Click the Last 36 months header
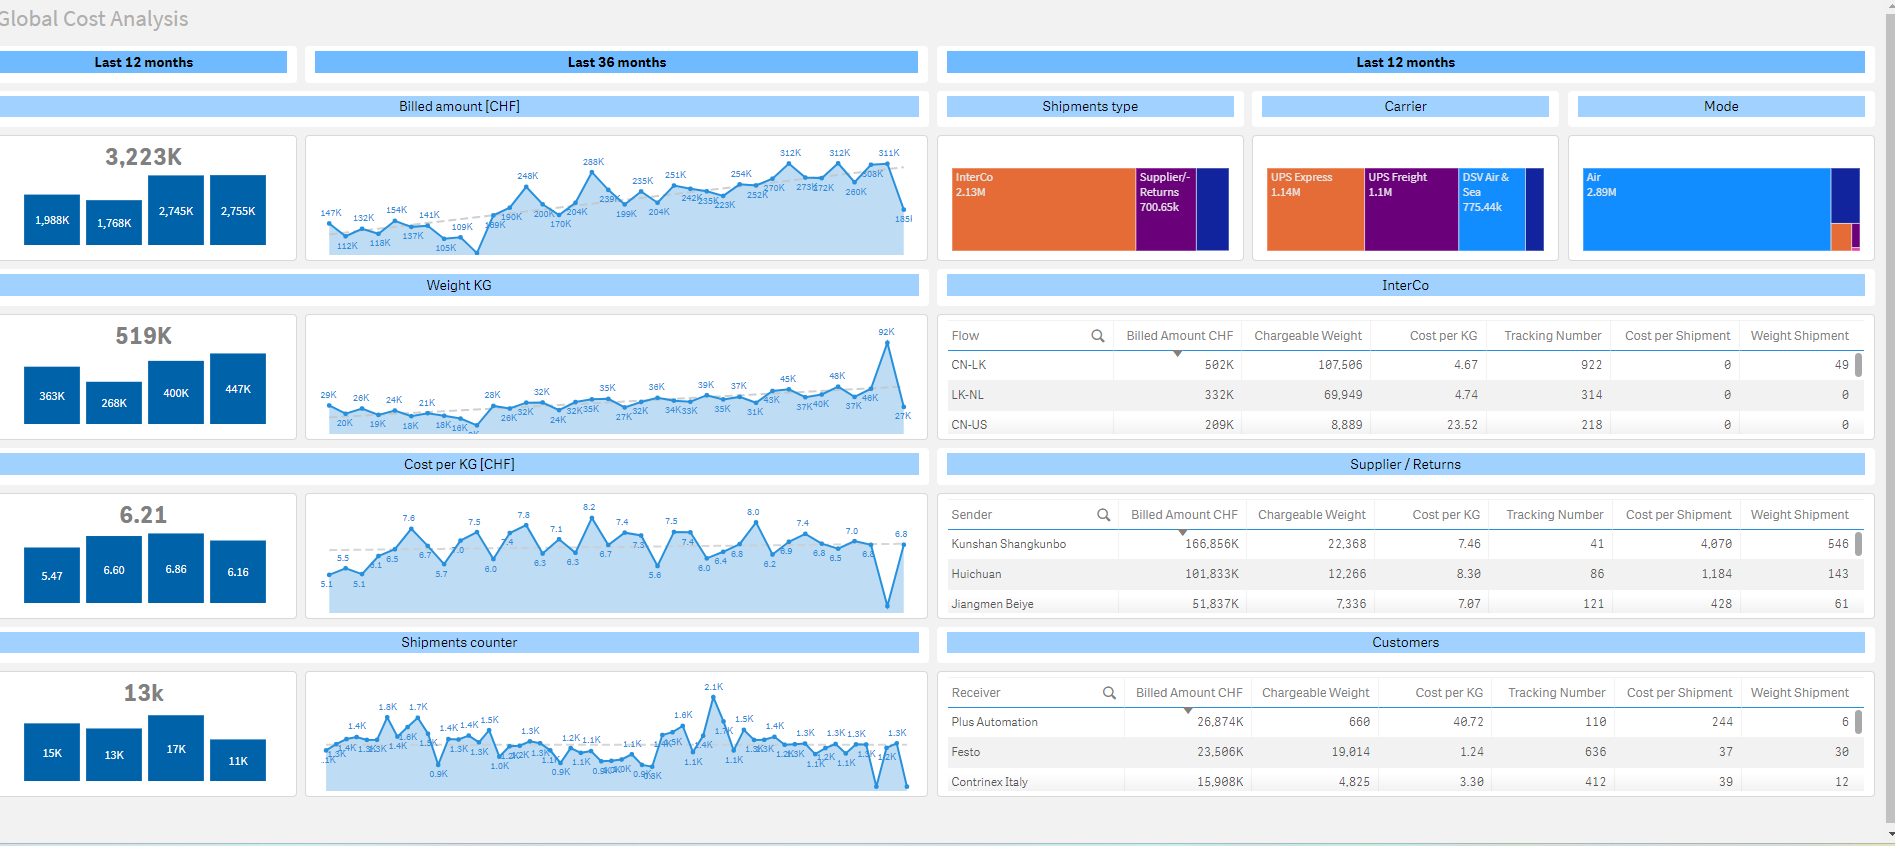 616,62
